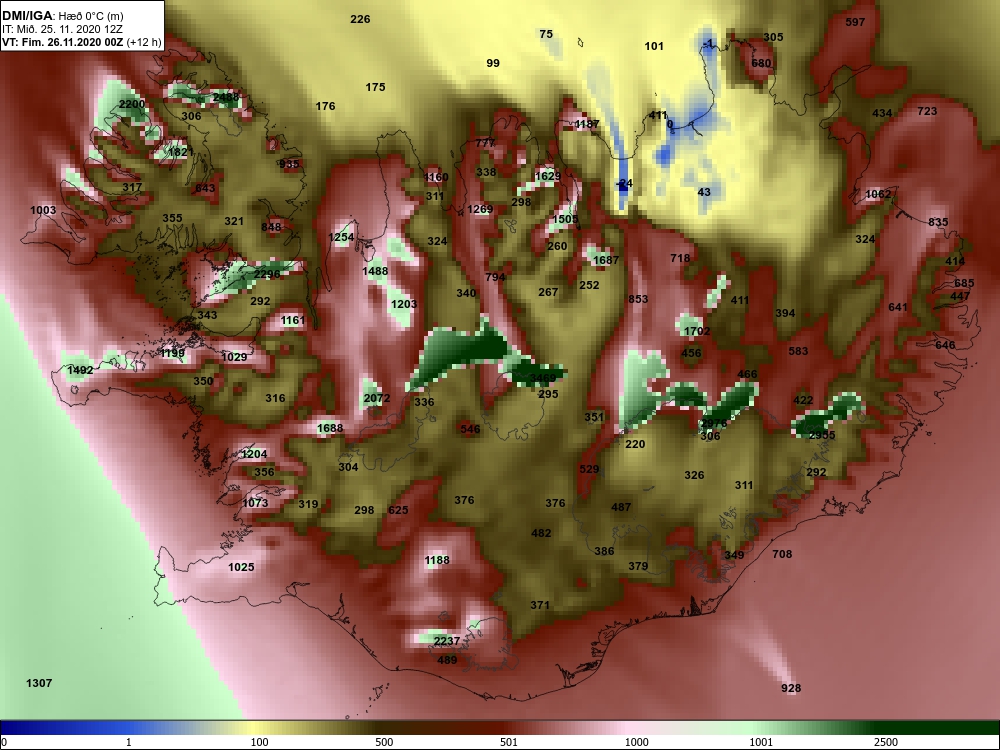Click the 853 height label
Screen dimensions: 1000x750
638,299
